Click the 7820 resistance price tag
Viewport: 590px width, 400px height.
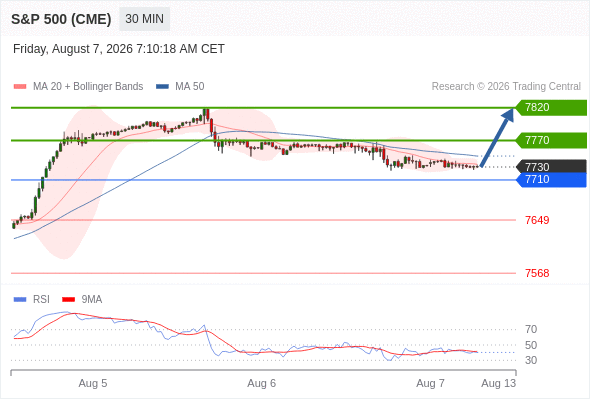tap(551, 108)
